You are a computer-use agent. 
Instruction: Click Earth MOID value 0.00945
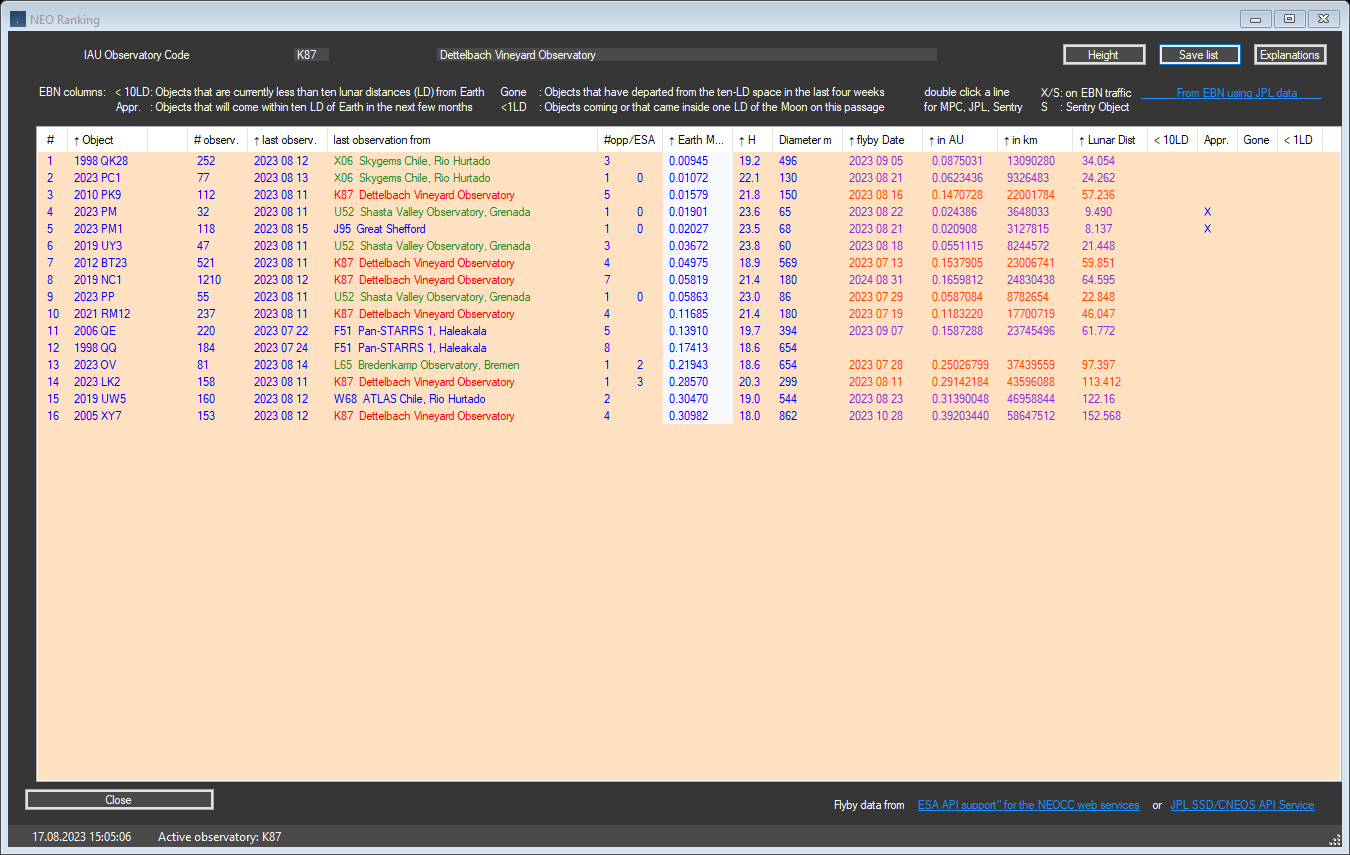click(688, 161)
